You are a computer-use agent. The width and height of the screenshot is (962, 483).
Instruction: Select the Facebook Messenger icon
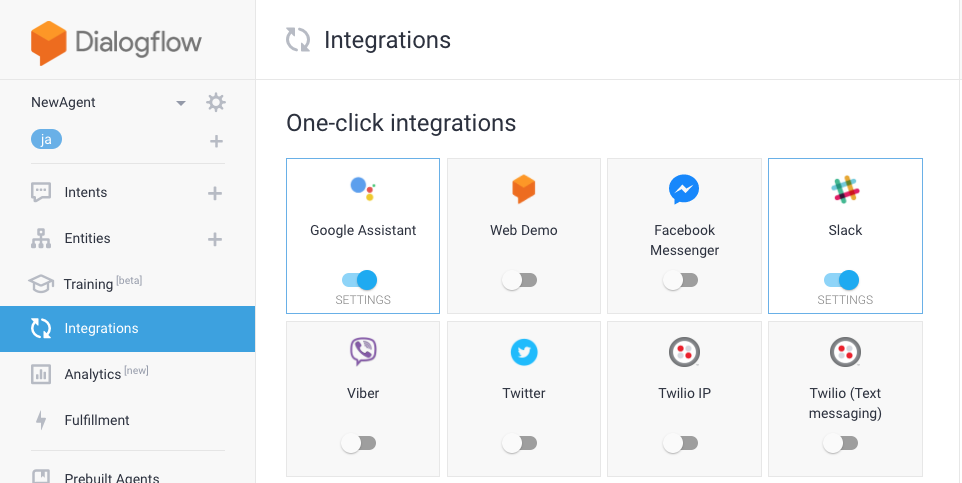point(684,190)
